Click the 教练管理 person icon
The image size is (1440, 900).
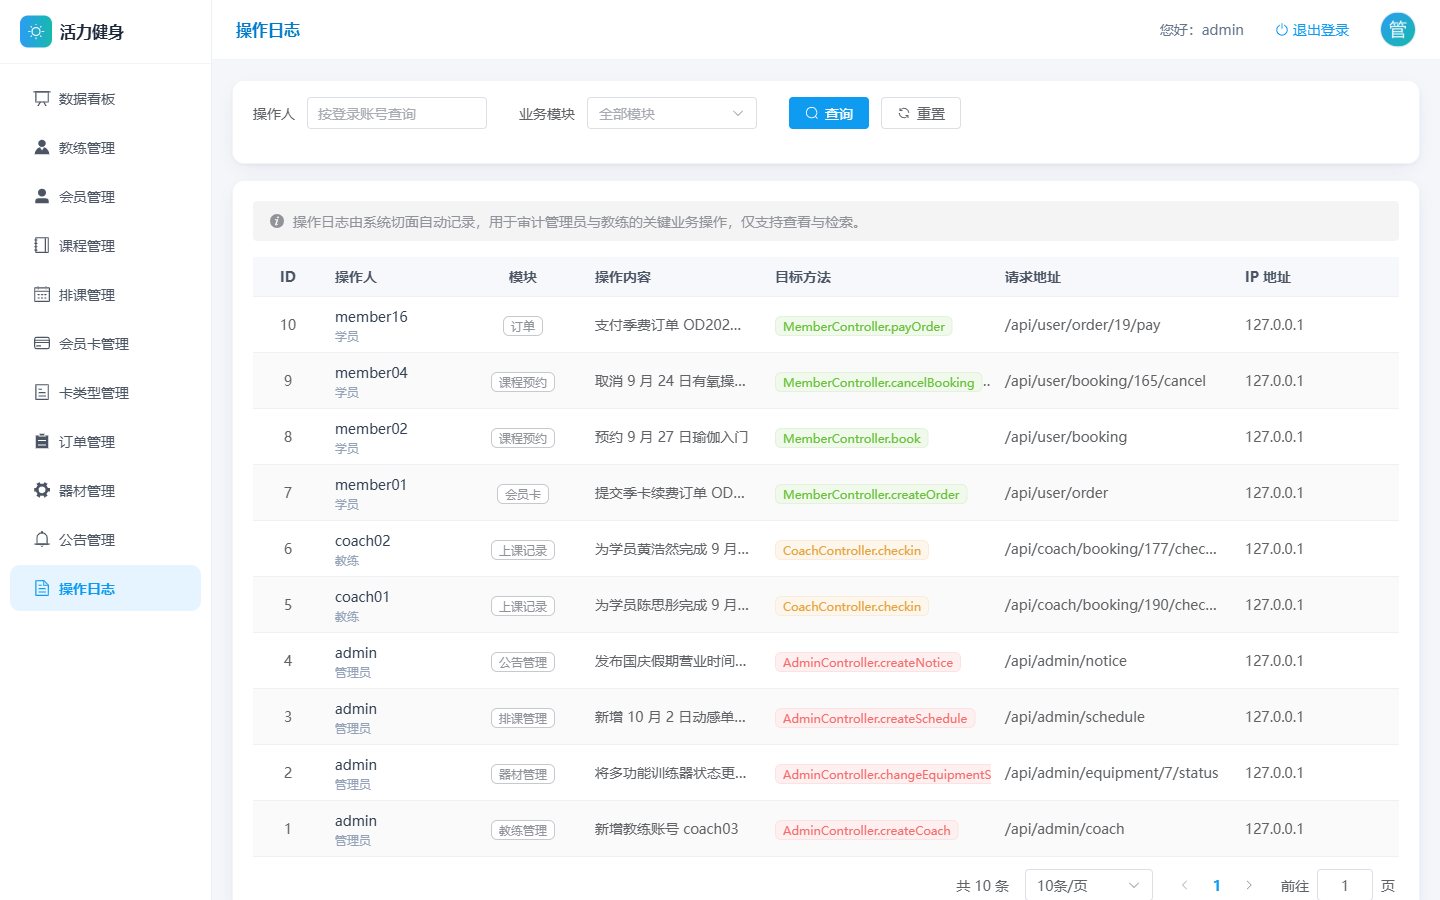click(42, 147)
